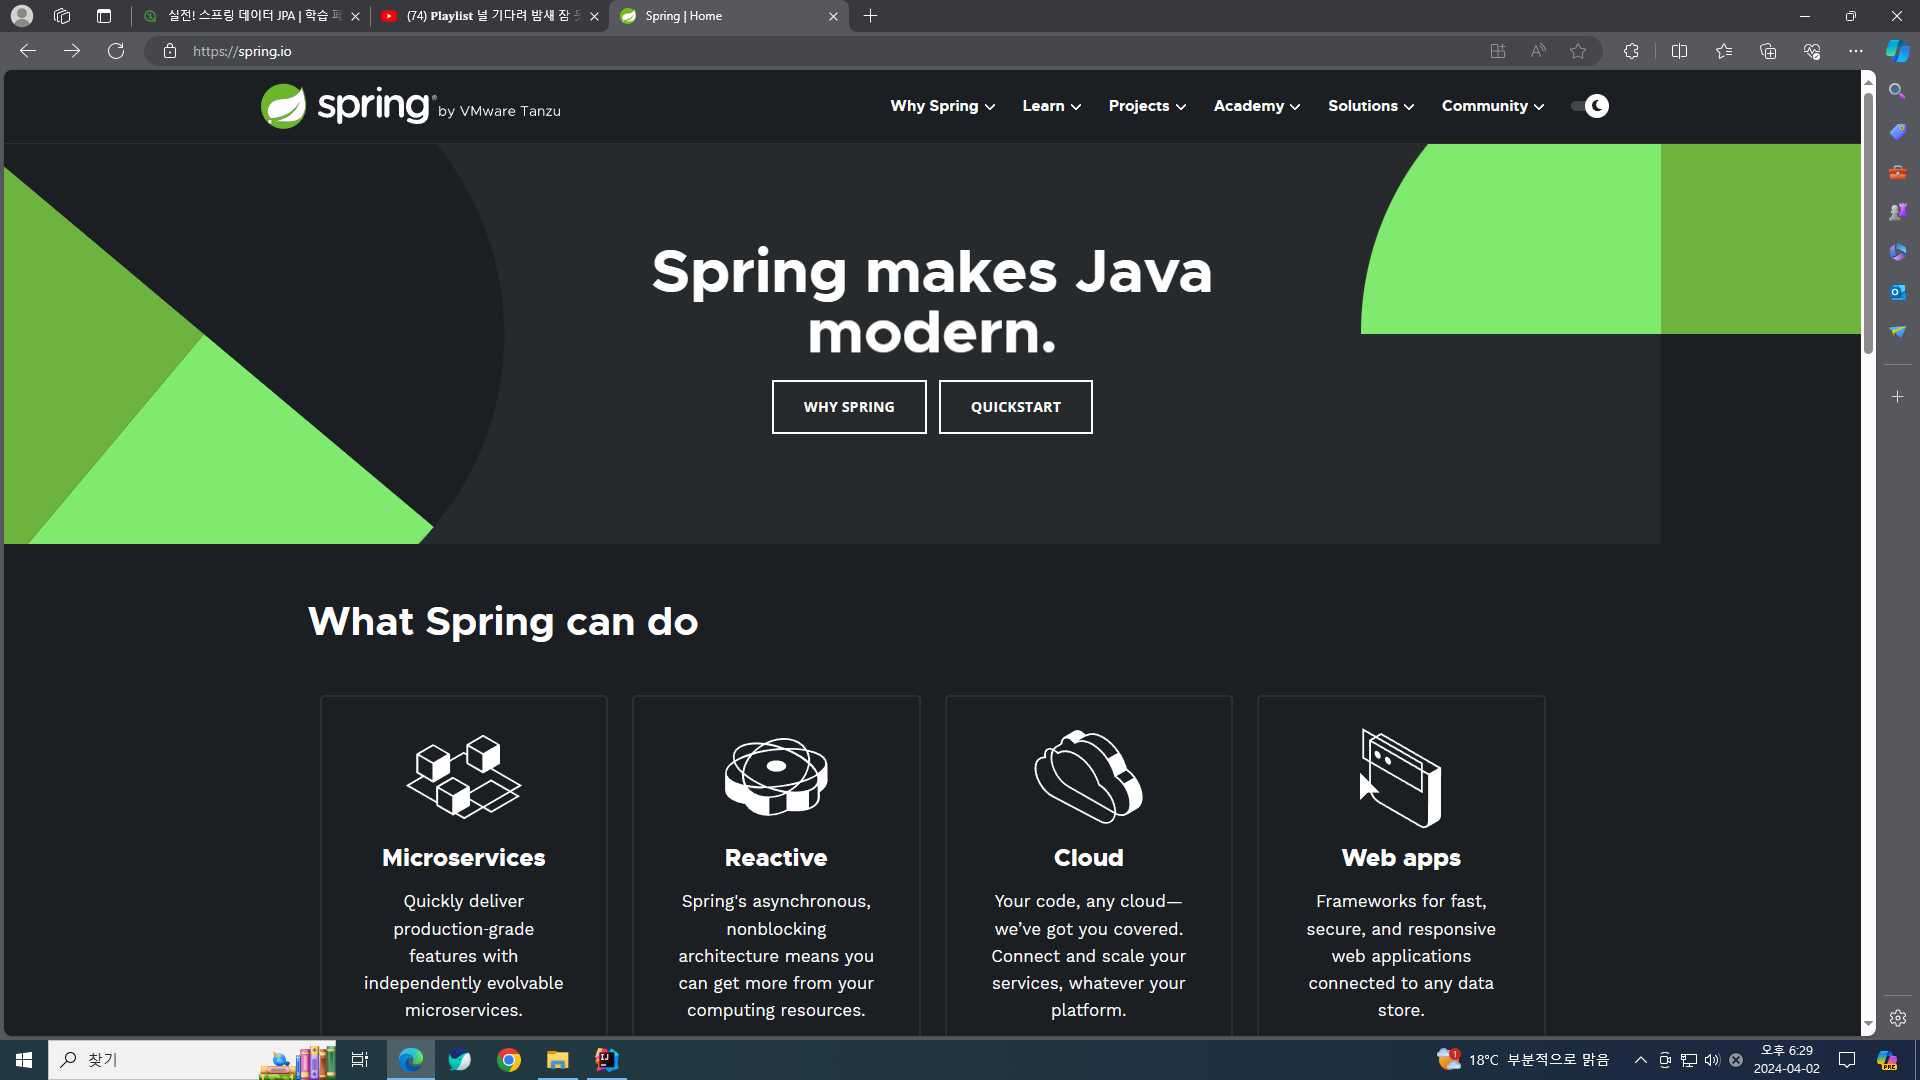Open the browser extensions puzzle icon
The width and height of the screenshot is (1920, 1080).
coord(1631,51)
